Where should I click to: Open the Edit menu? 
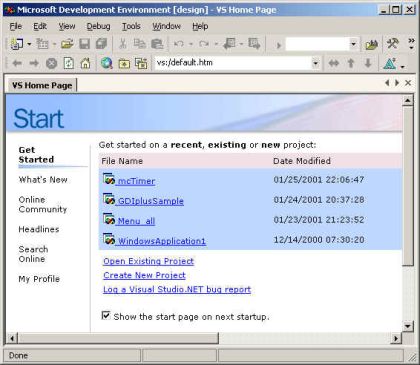click(x=40, y=26)
